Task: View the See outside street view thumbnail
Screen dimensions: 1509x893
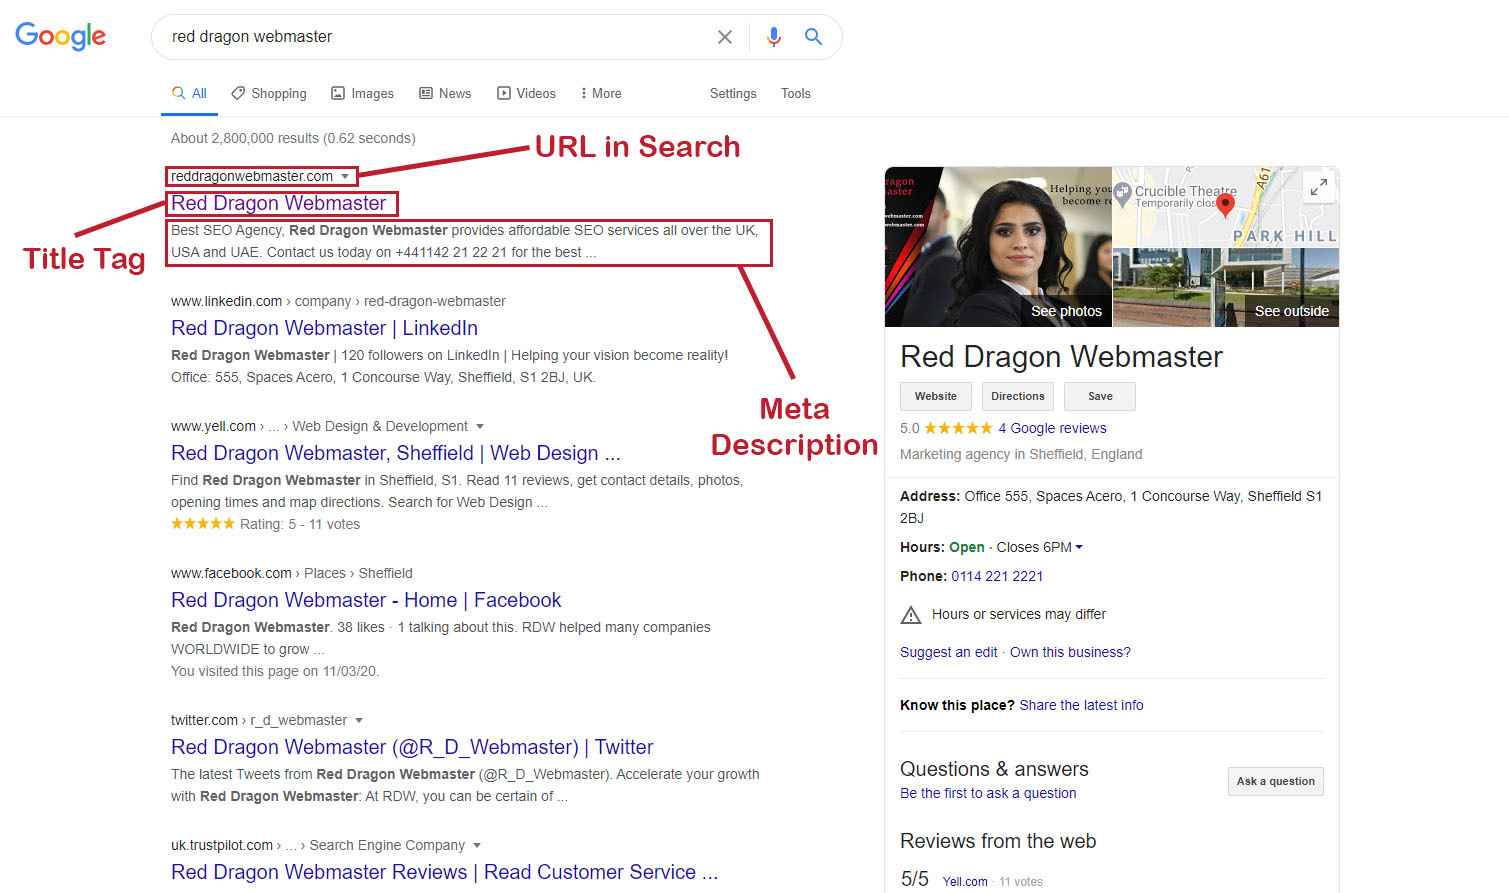Action: click(1226, 288)
